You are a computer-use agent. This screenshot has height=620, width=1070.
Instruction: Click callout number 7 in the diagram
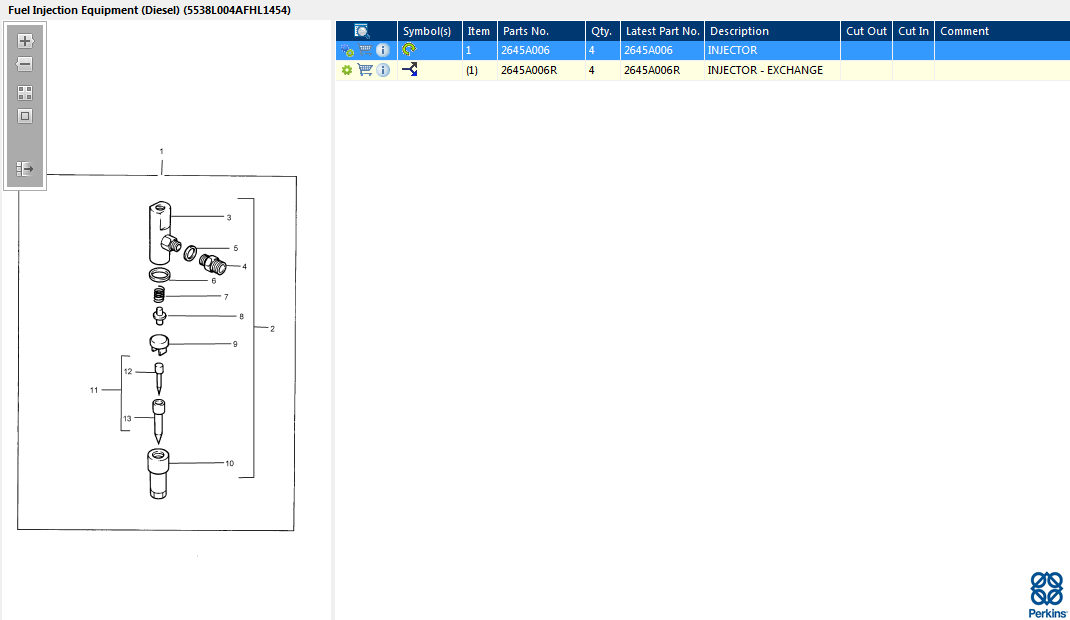[x=226, y=297]
